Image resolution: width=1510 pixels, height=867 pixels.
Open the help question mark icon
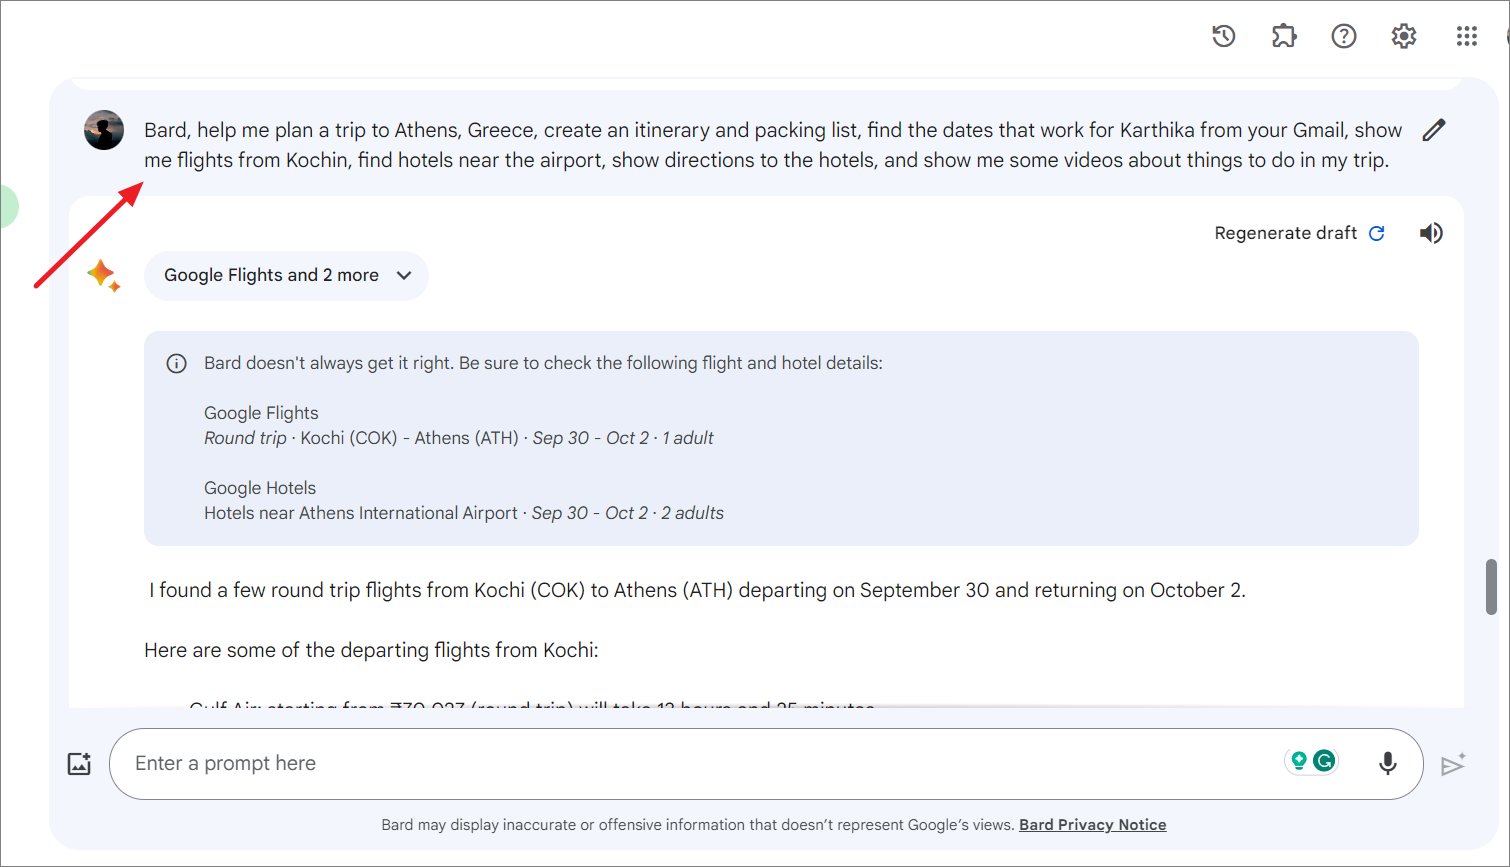click(x=1344, y=36)
